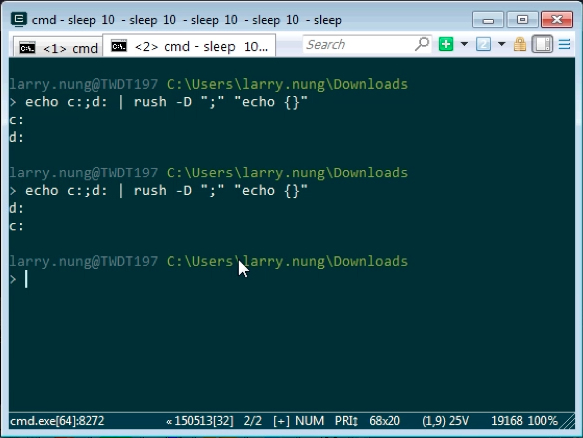Click into the Search input field

click(359, 45)
